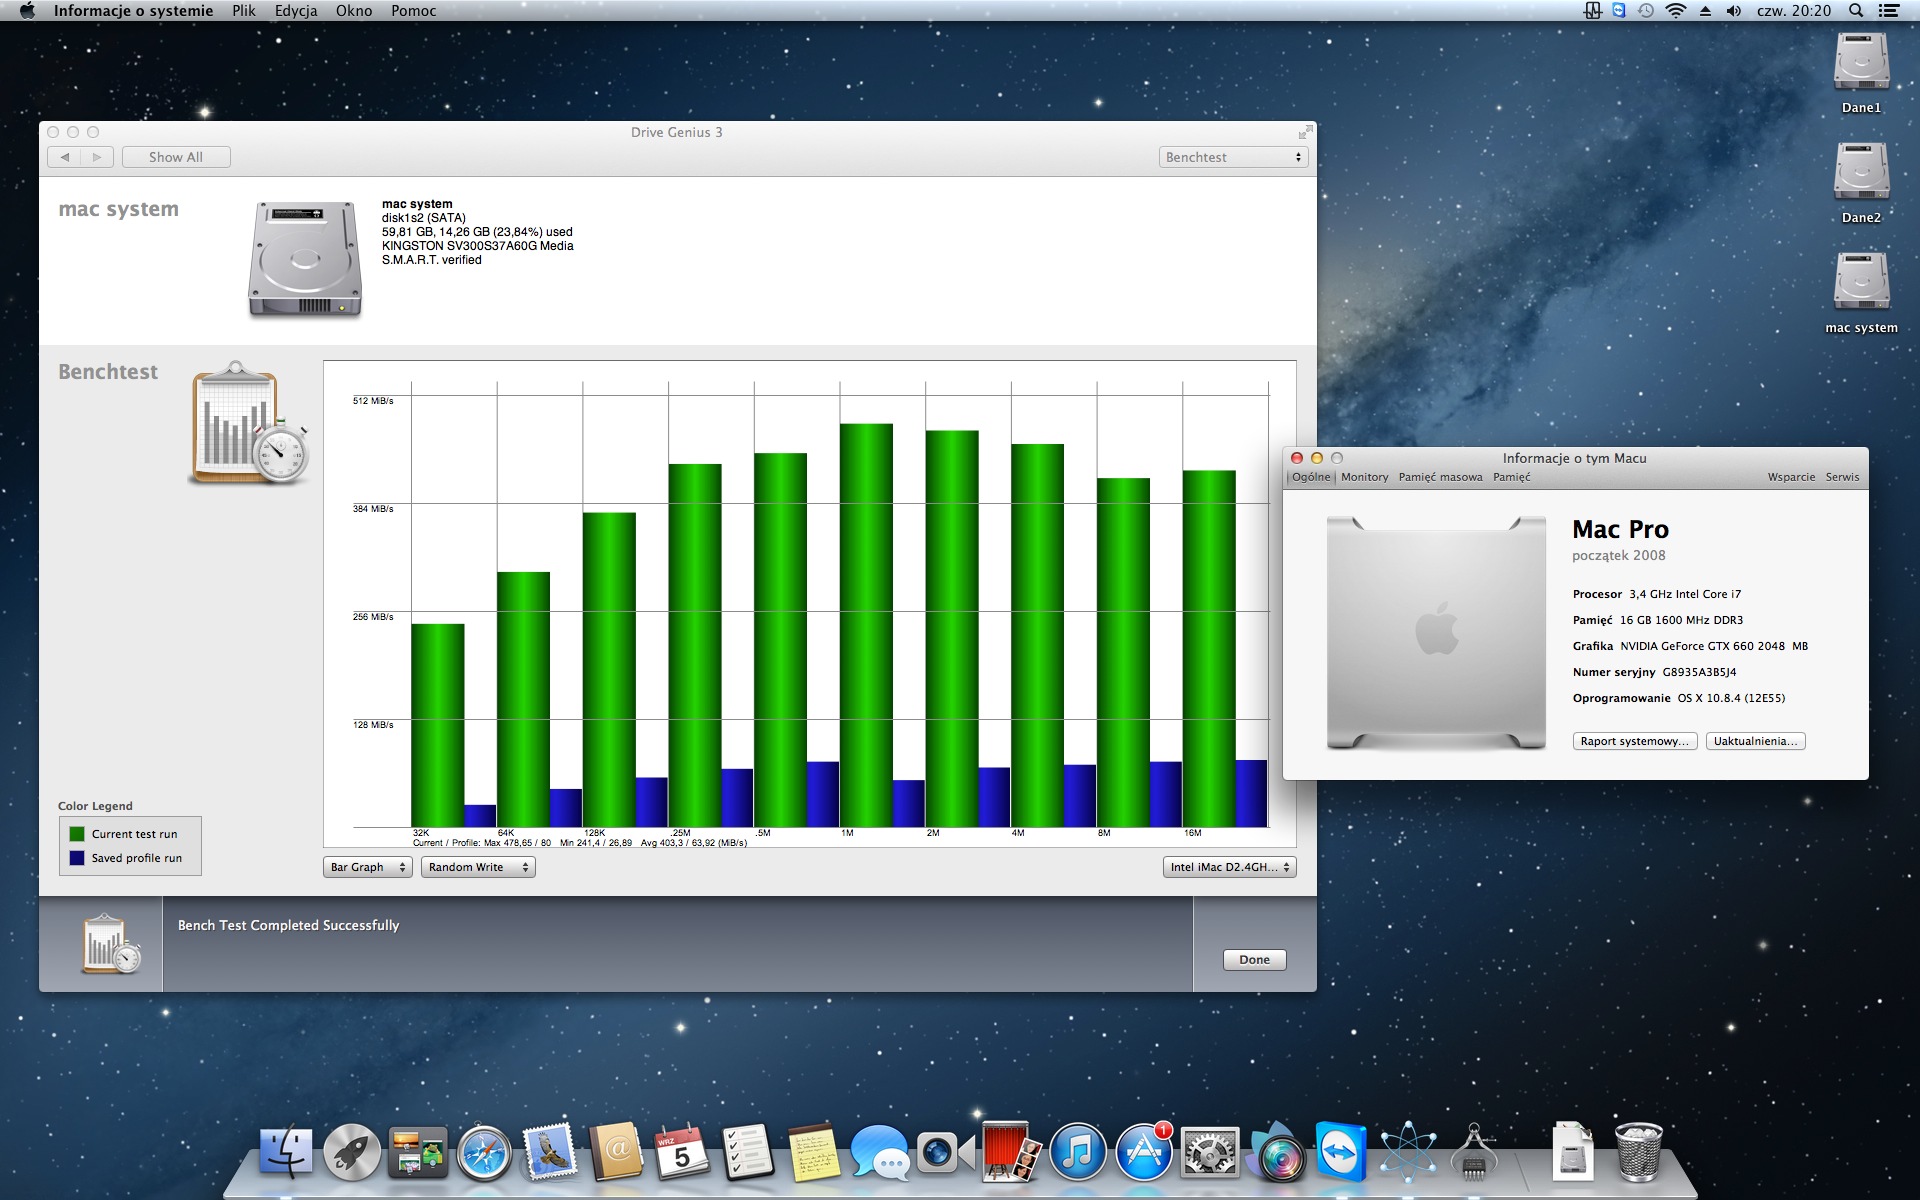1920x1200 pixels.
Task: Open the Trash in the Dock
Action: coord(1638,1153)
